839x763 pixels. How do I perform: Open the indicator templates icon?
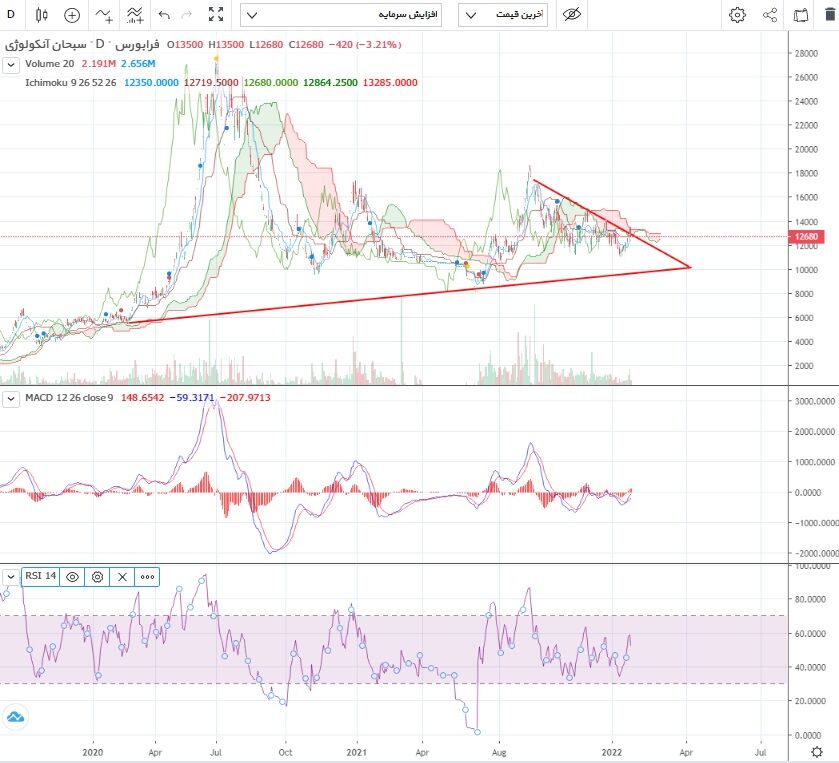[x=135, y=15]
